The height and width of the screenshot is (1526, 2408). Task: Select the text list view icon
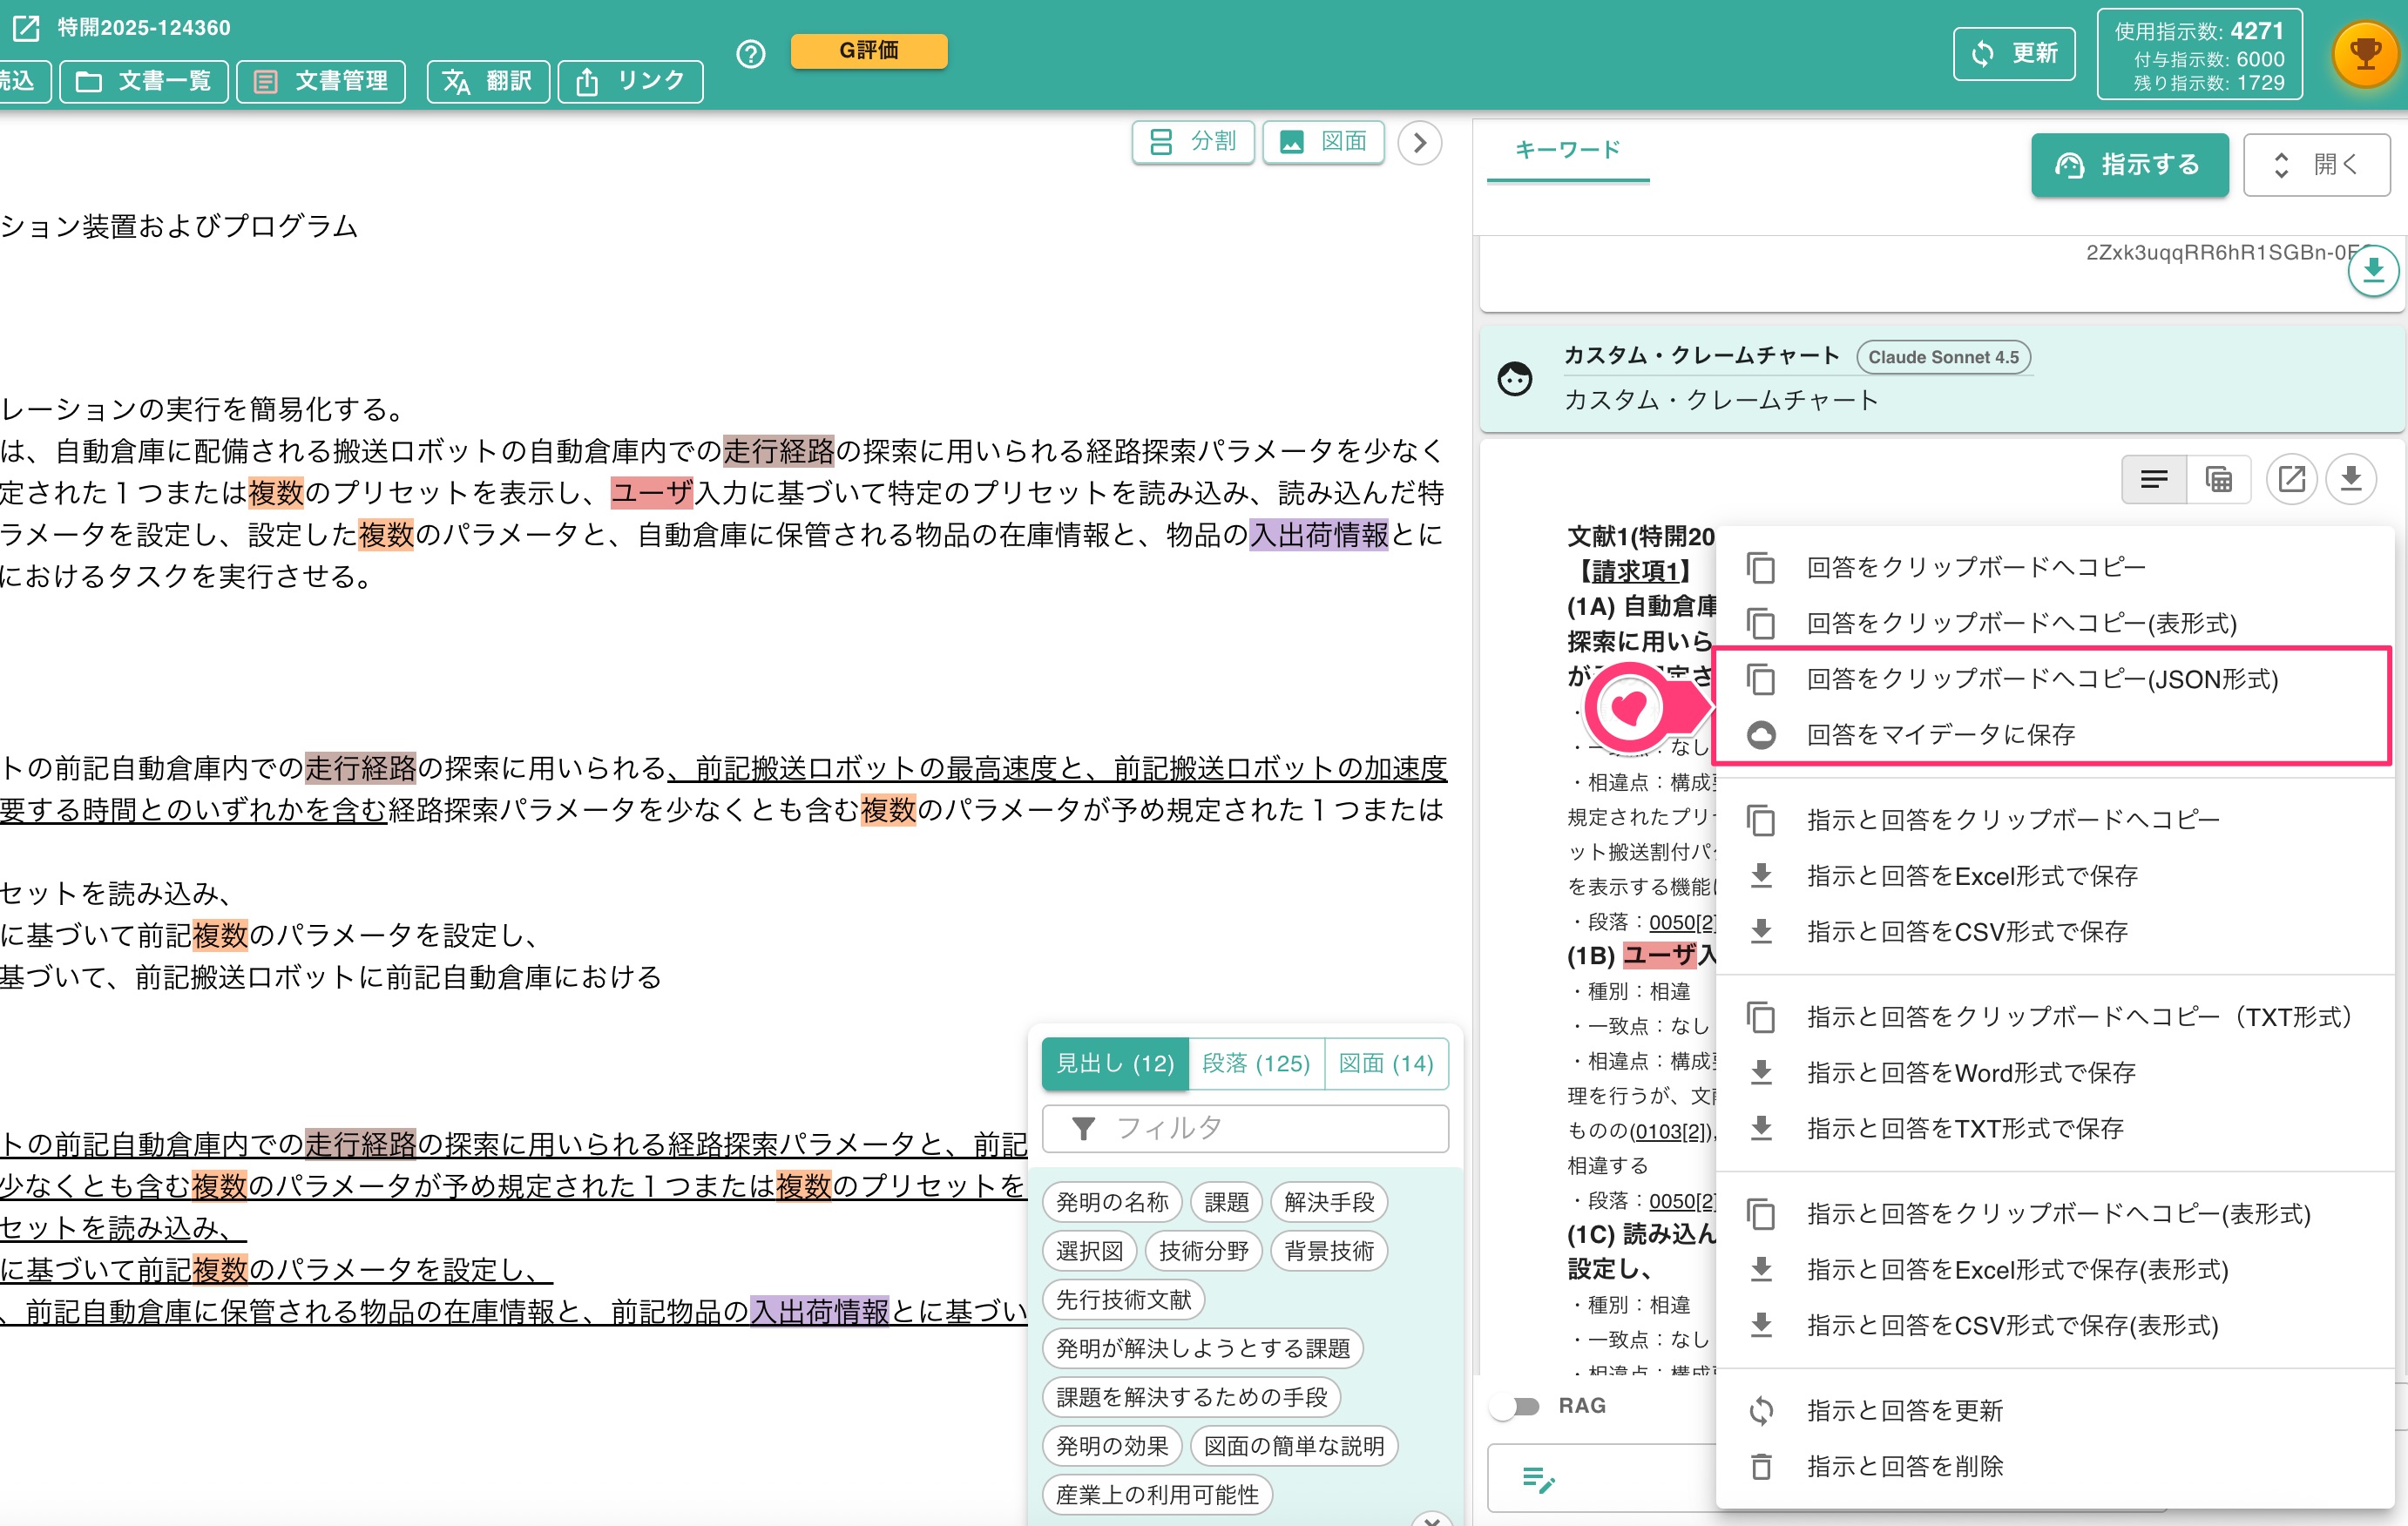click(x=2154, y=480)
